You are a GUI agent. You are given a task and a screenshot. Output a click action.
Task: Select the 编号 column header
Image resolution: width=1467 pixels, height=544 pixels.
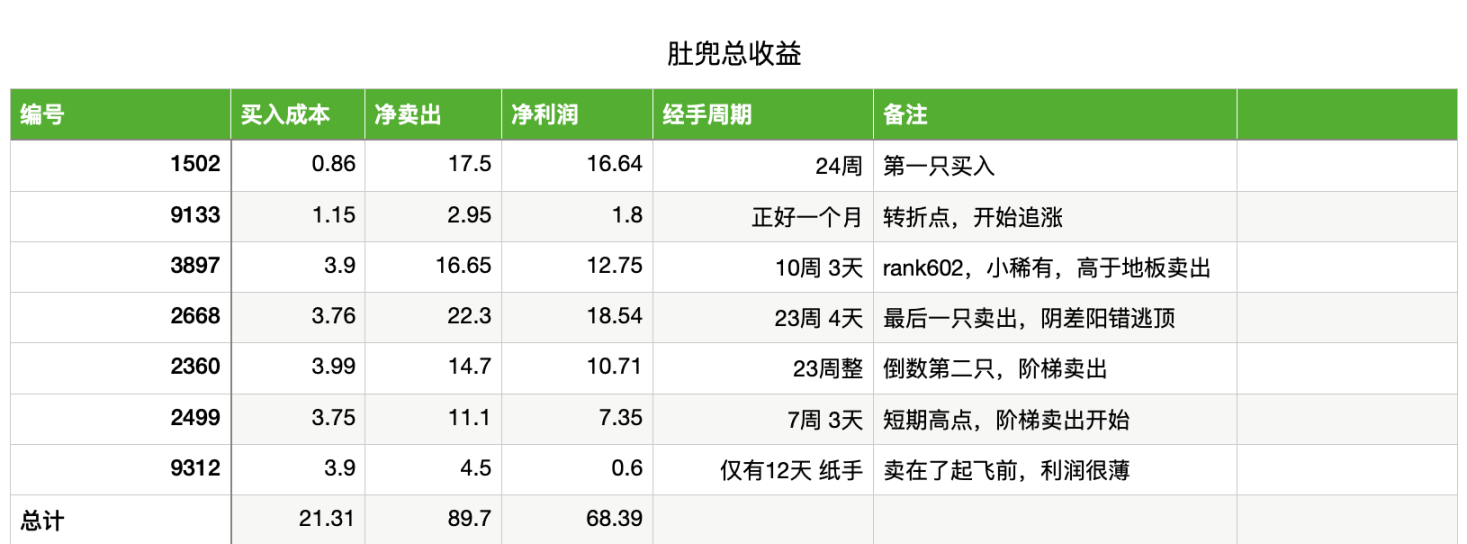click(42, 115)
